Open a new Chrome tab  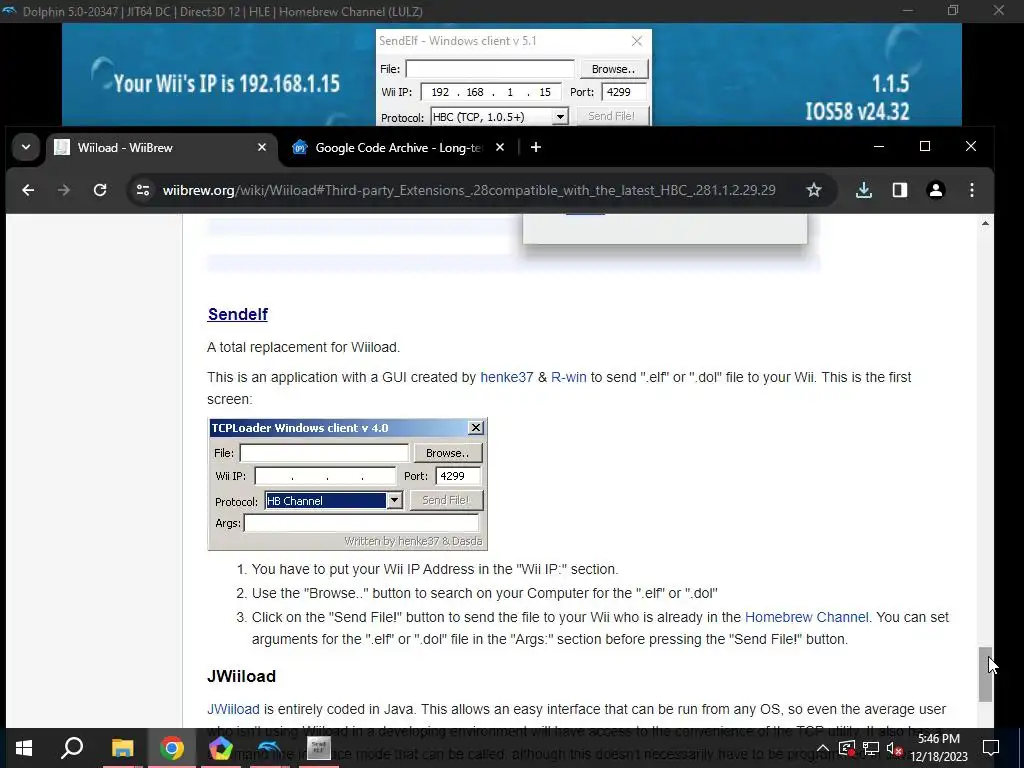pyautogui.click(x=536, y=148)
